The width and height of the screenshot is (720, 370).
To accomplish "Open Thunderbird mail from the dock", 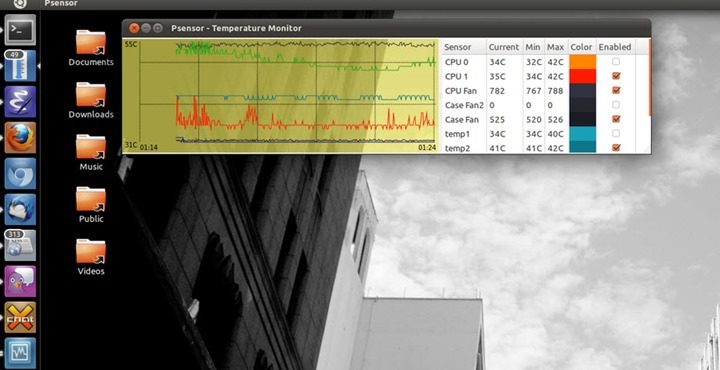I will coord(20,209).
